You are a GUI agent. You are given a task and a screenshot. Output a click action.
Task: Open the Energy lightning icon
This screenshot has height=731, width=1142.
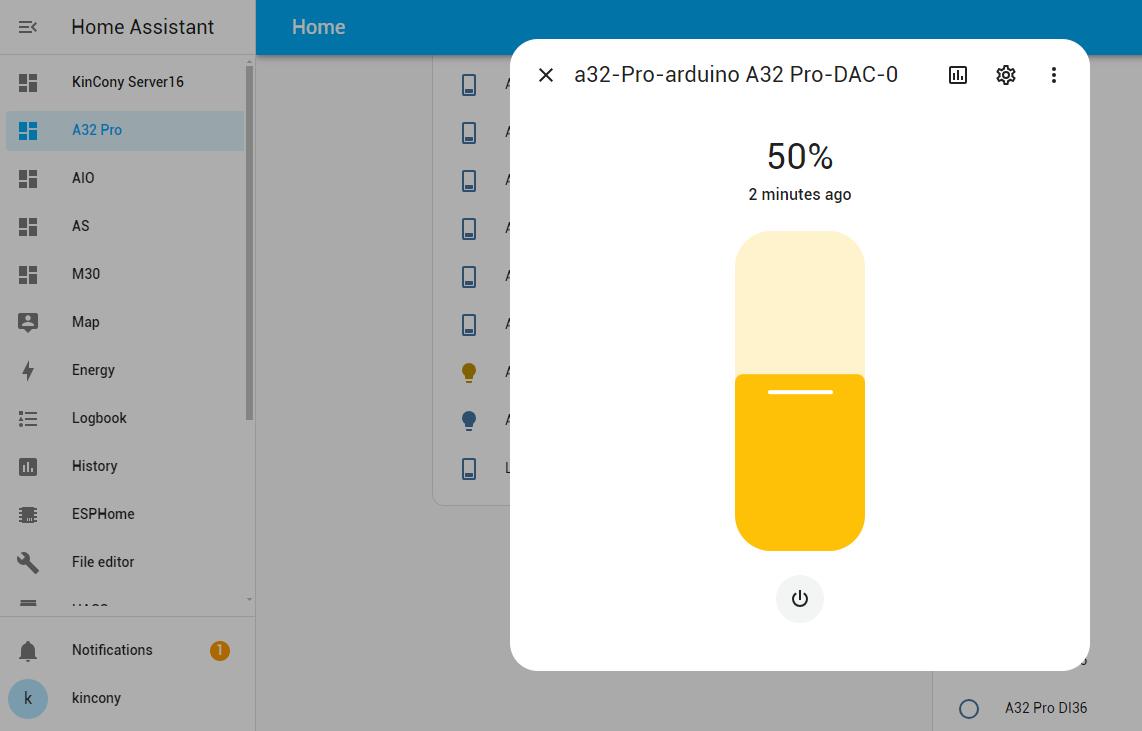click(28, 370)
